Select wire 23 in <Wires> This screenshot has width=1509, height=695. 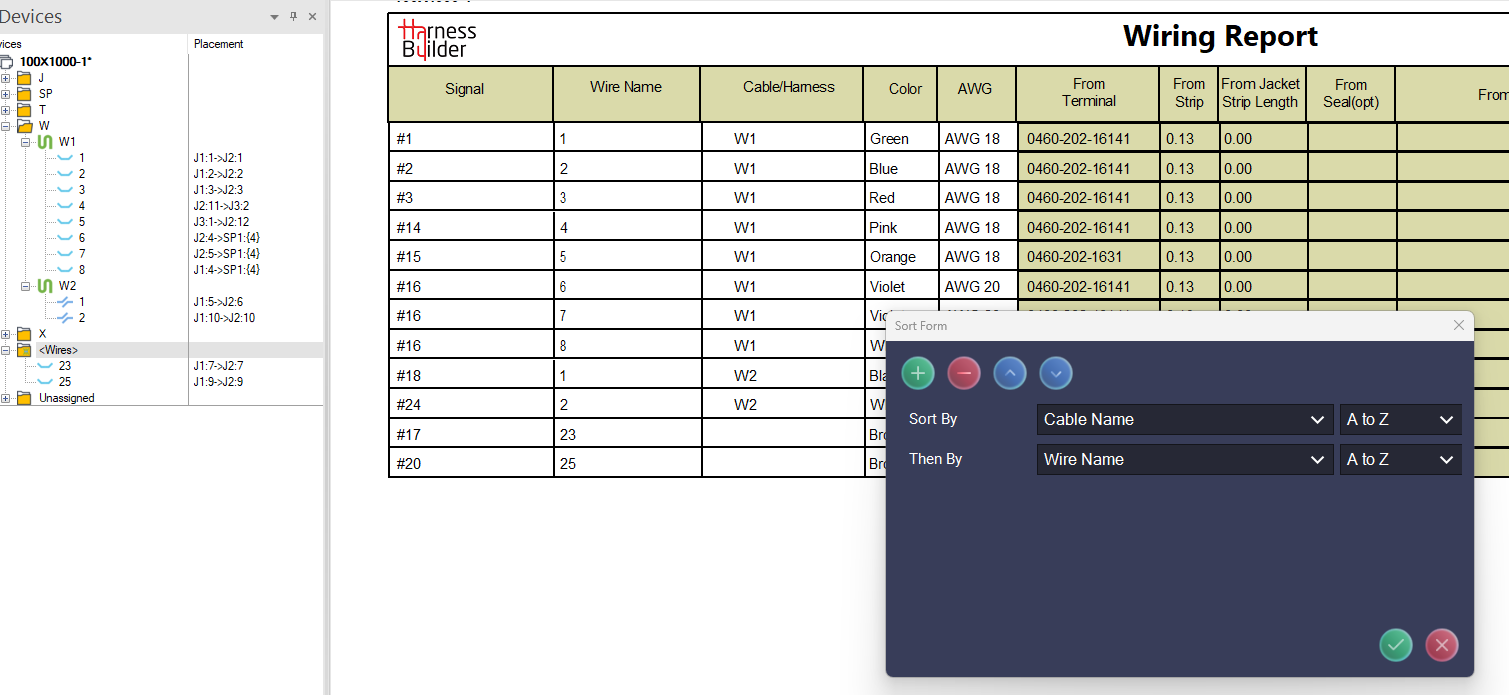coord(64,366)
